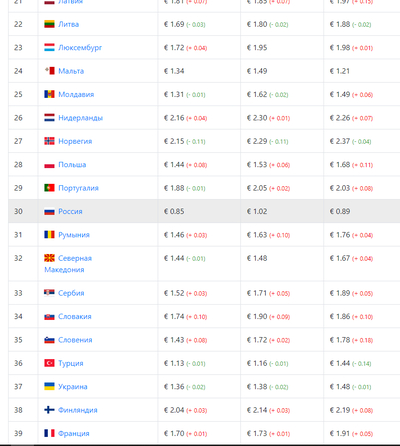Open the Франция country link
Image resolution: width=400 pixels, height=446 pixels.
74,433
